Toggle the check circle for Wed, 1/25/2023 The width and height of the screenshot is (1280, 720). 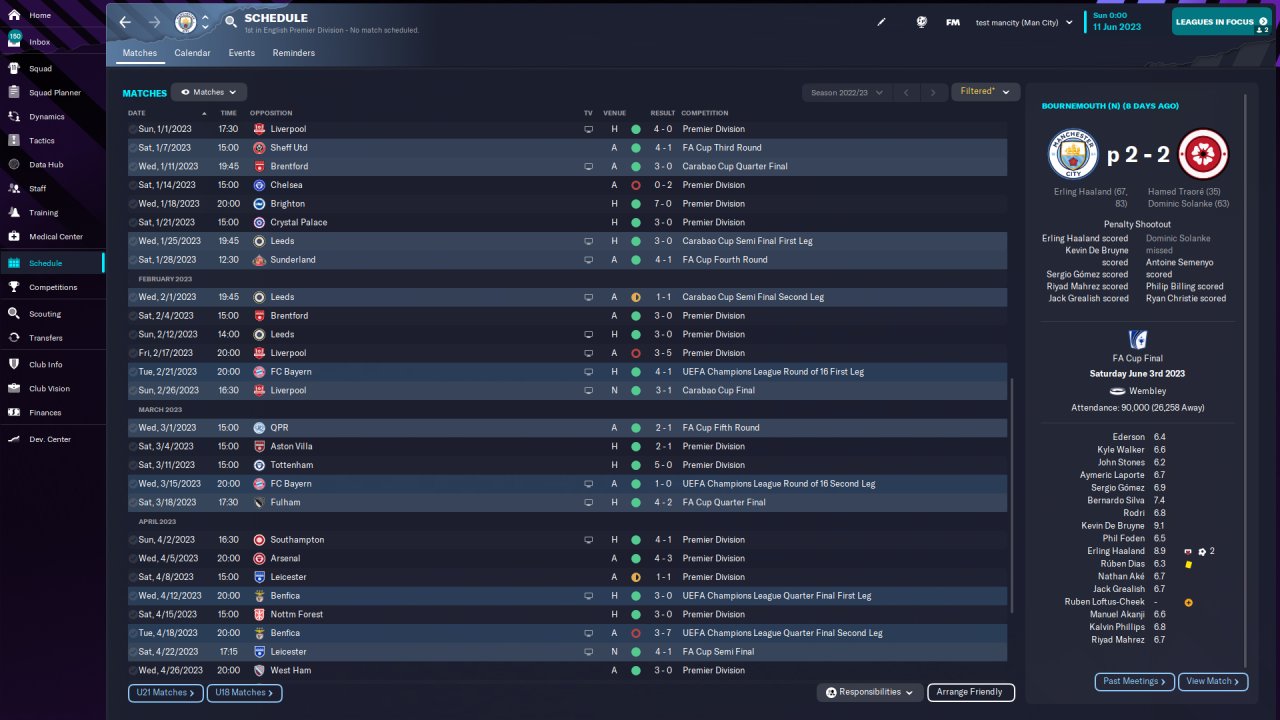[133, 241]
